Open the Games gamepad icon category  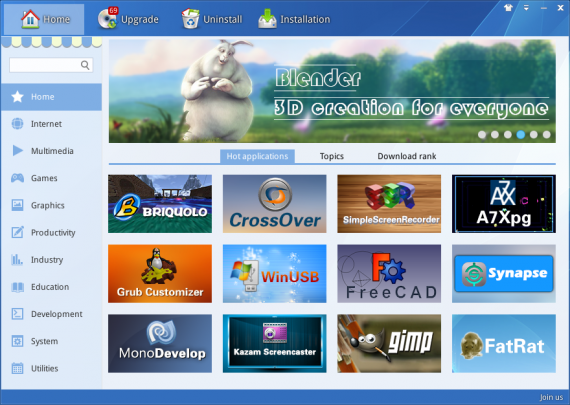point(17,178)
